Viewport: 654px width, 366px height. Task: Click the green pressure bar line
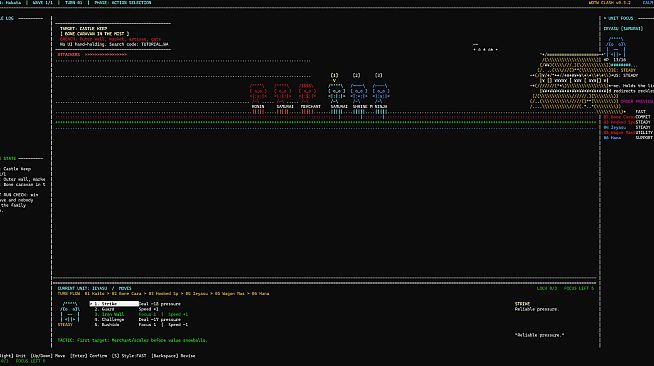point(326,123)
